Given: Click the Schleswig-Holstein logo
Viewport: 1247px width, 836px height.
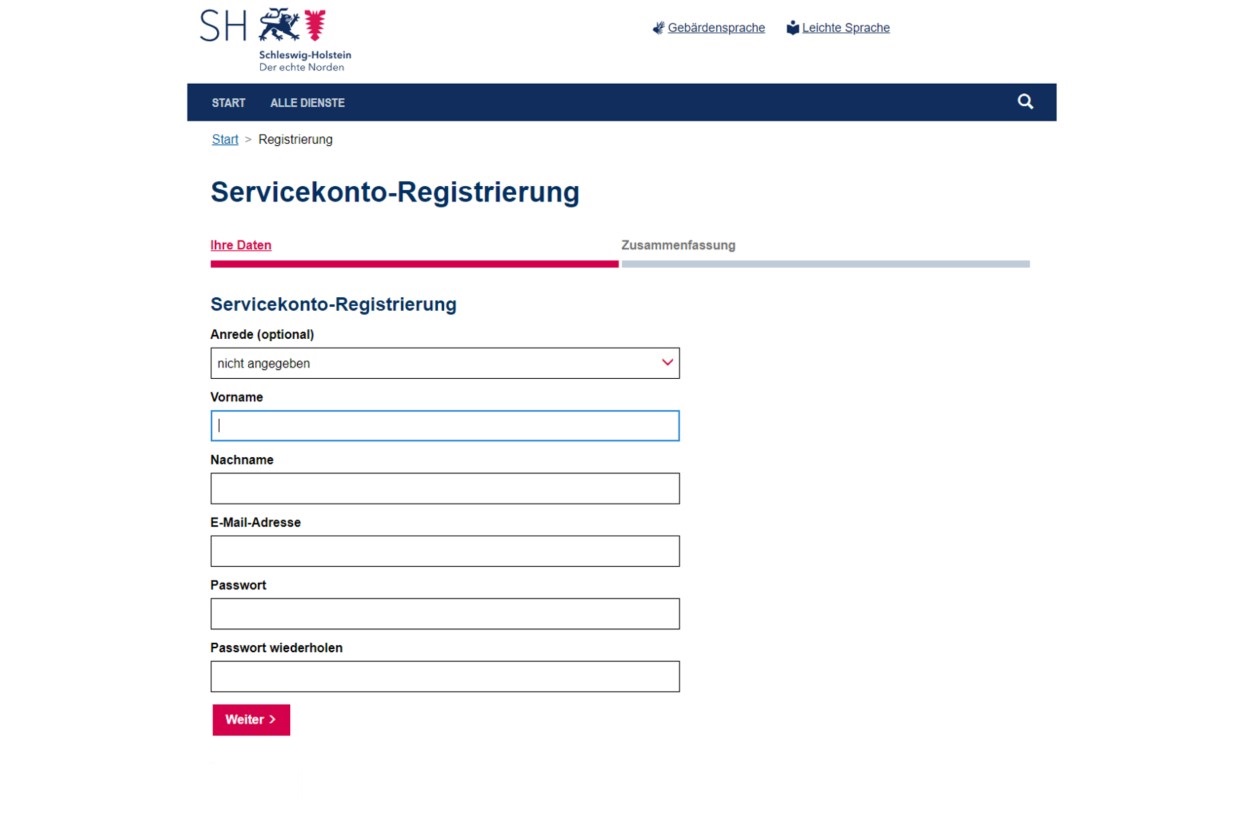Looking at the screenshot, I should click(x=276, y=40).
